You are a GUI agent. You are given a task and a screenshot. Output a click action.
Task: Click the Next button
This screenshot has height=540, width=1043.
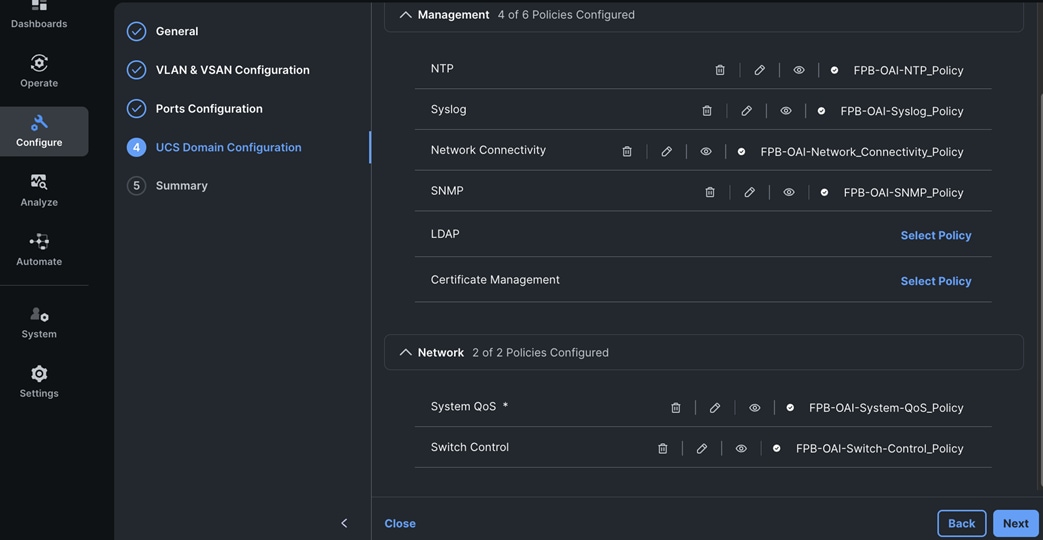tap(1015, 523)
